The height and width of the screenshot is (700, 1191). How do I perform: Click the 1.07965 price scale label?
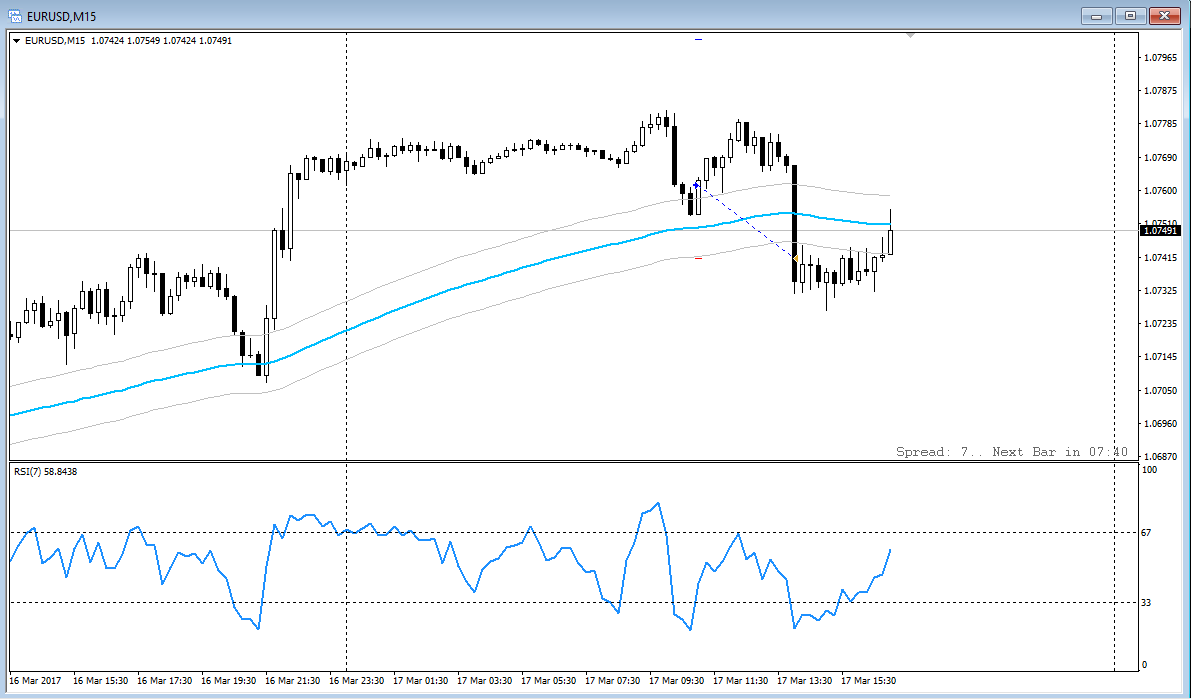(x=1161, y=58)
